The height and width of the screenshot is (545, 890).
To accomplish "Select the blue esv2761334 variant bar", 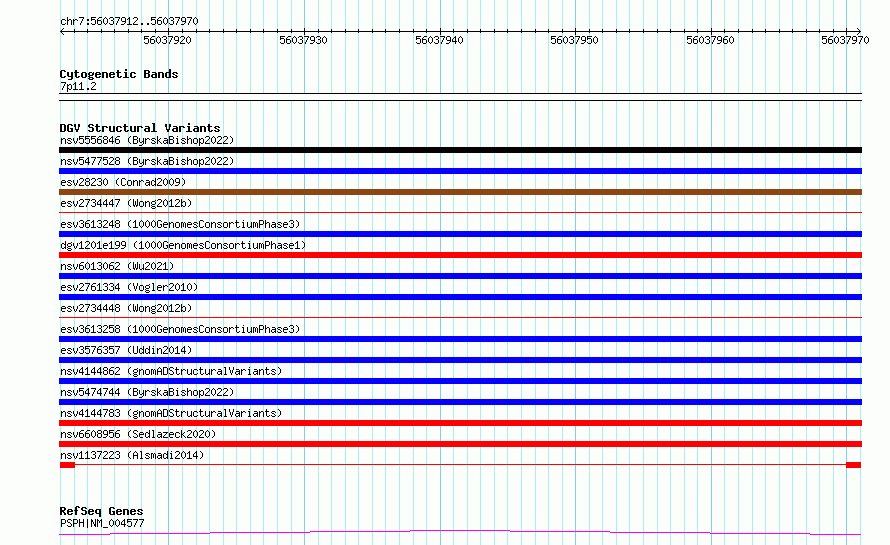I will pos(460,297).
